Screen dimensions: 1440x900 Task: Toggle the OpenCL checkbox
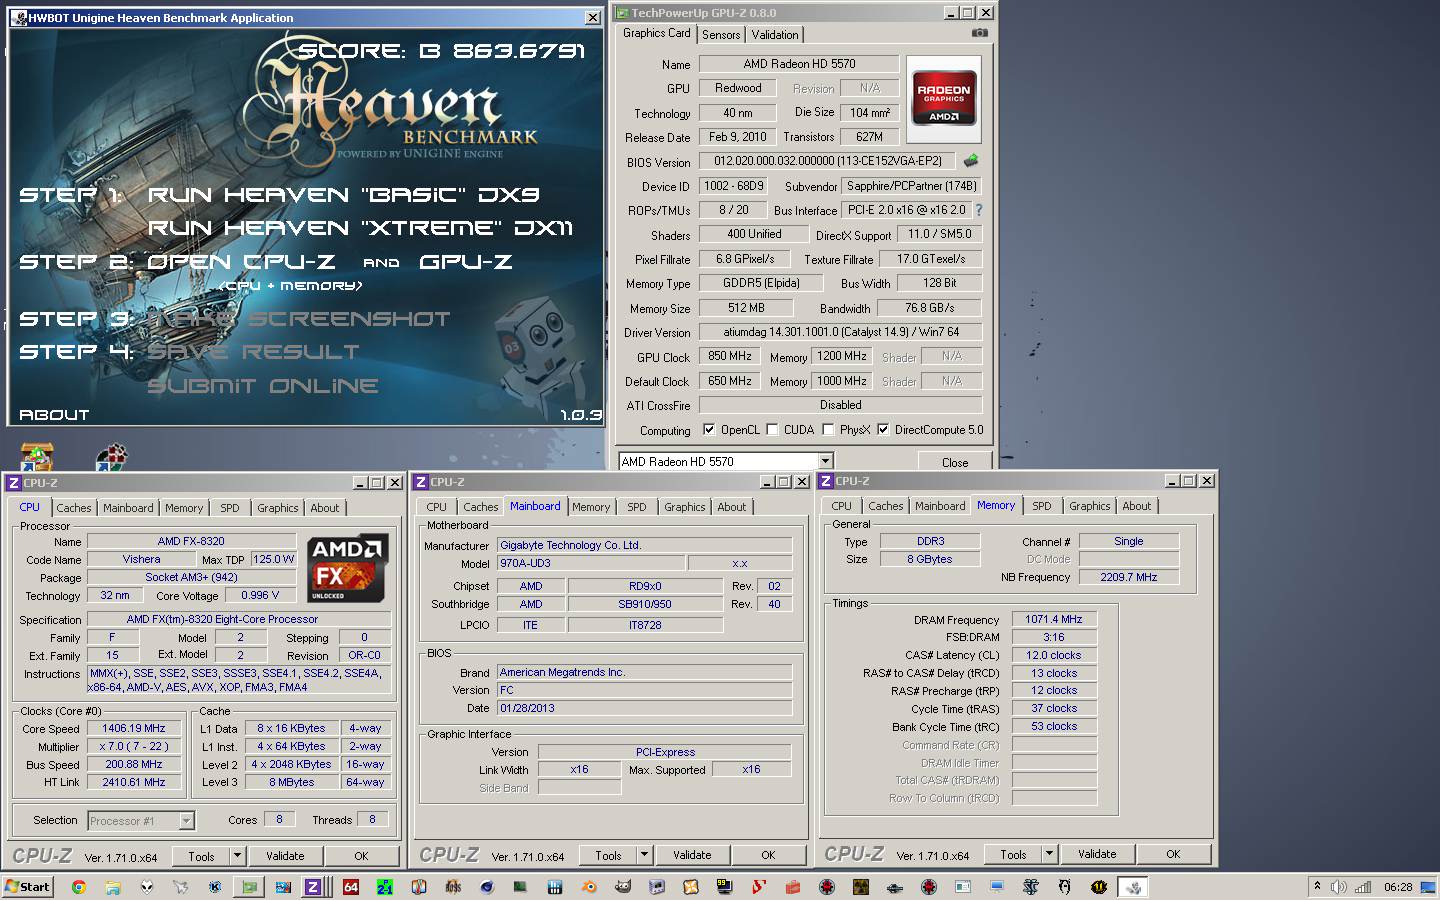[709, 430]
